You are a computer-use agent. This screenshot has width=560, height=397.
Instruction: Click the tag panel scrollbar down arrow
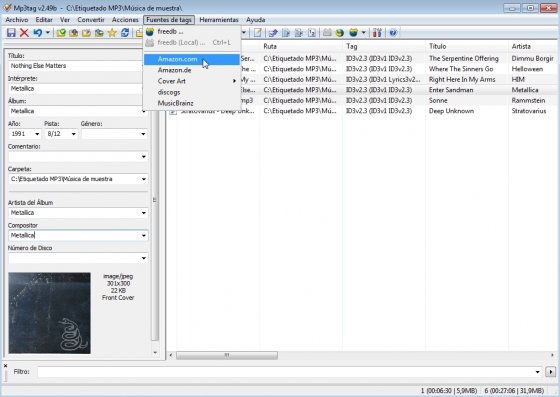pos(155,353)
